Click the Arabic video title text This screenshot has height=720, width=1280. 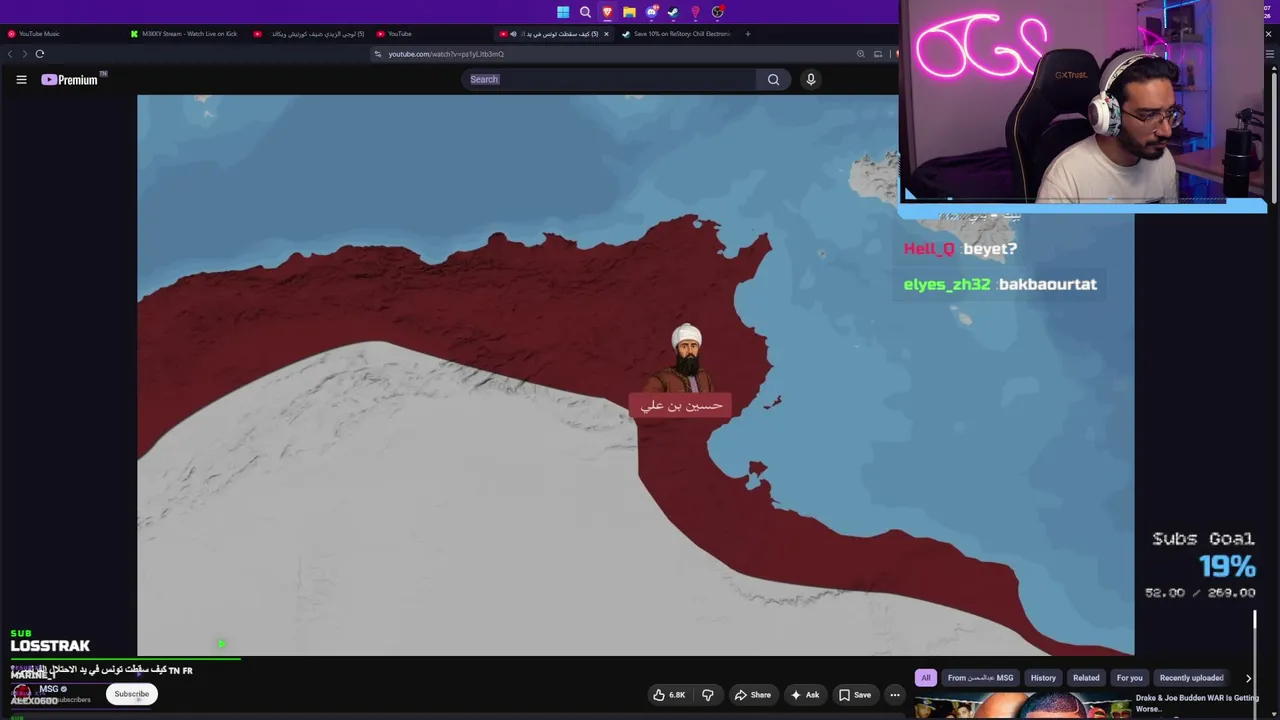pos(101,670)
